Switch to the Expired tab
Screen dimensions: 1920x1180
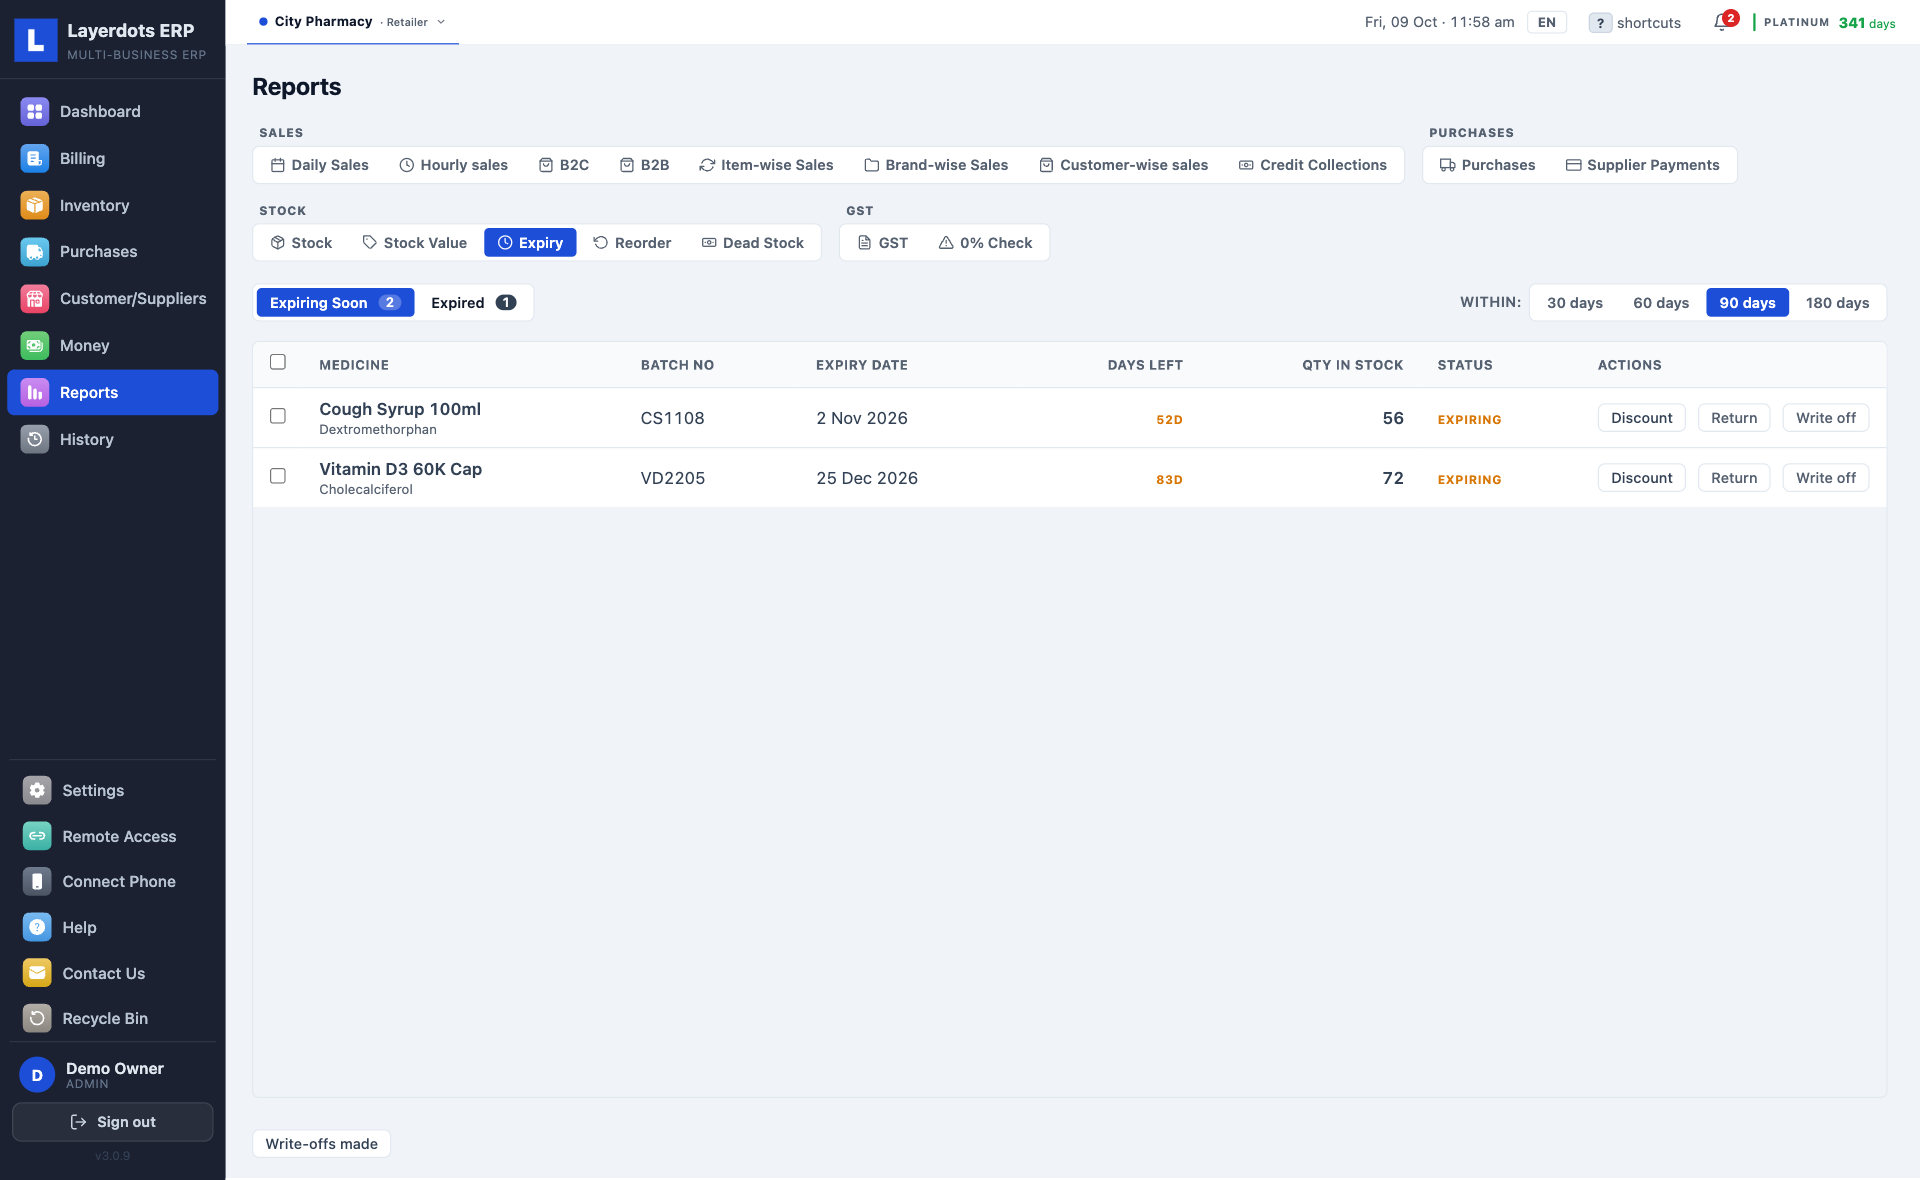tap(473, 303)
